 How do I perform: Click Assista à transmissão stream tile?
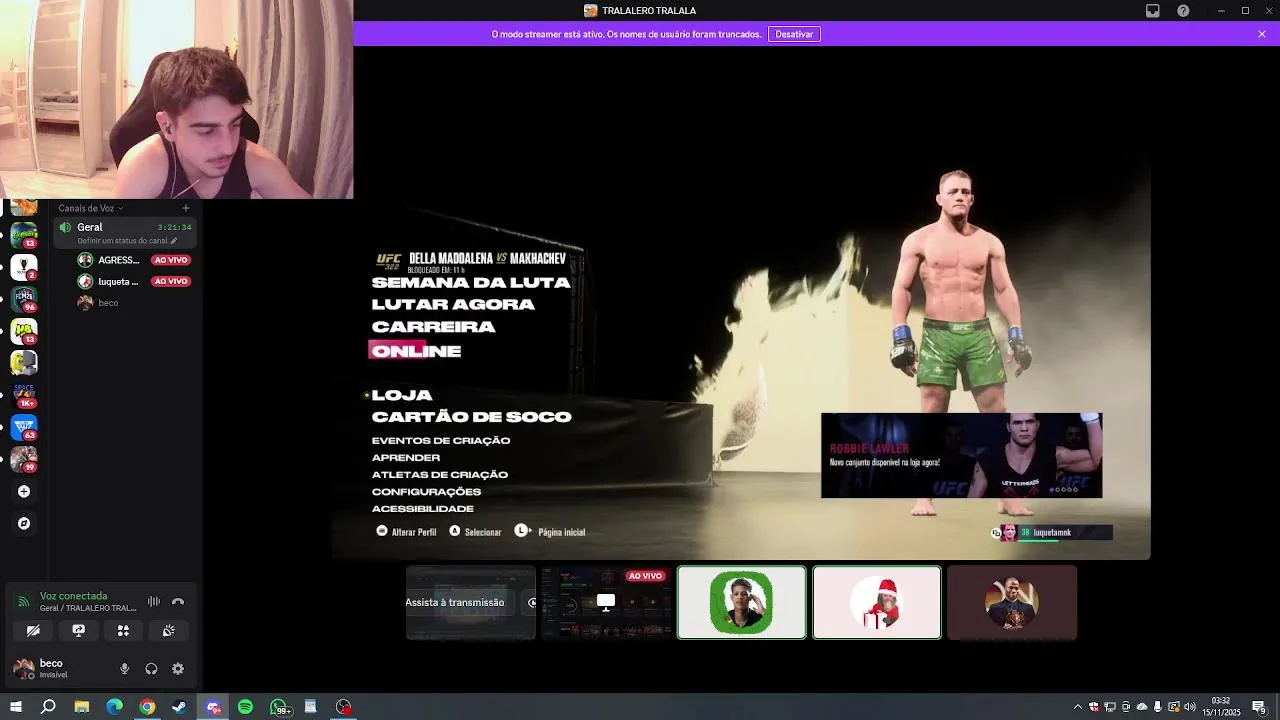[471, 603]
